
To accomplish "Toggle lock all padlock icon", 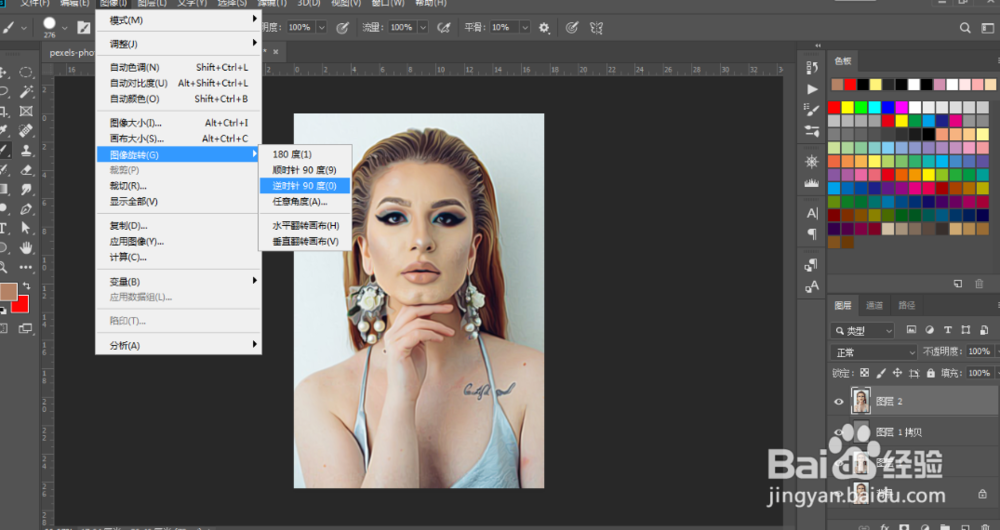I will [x=930, y=372].
